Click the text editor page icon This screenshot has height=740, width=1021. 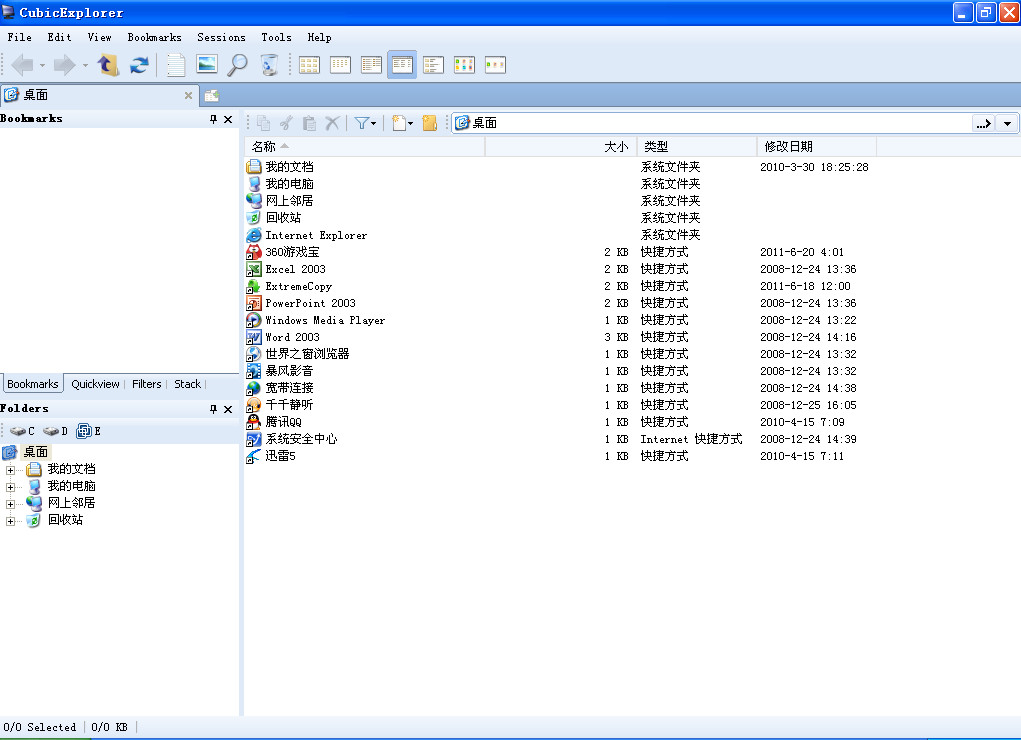[176, 65]
